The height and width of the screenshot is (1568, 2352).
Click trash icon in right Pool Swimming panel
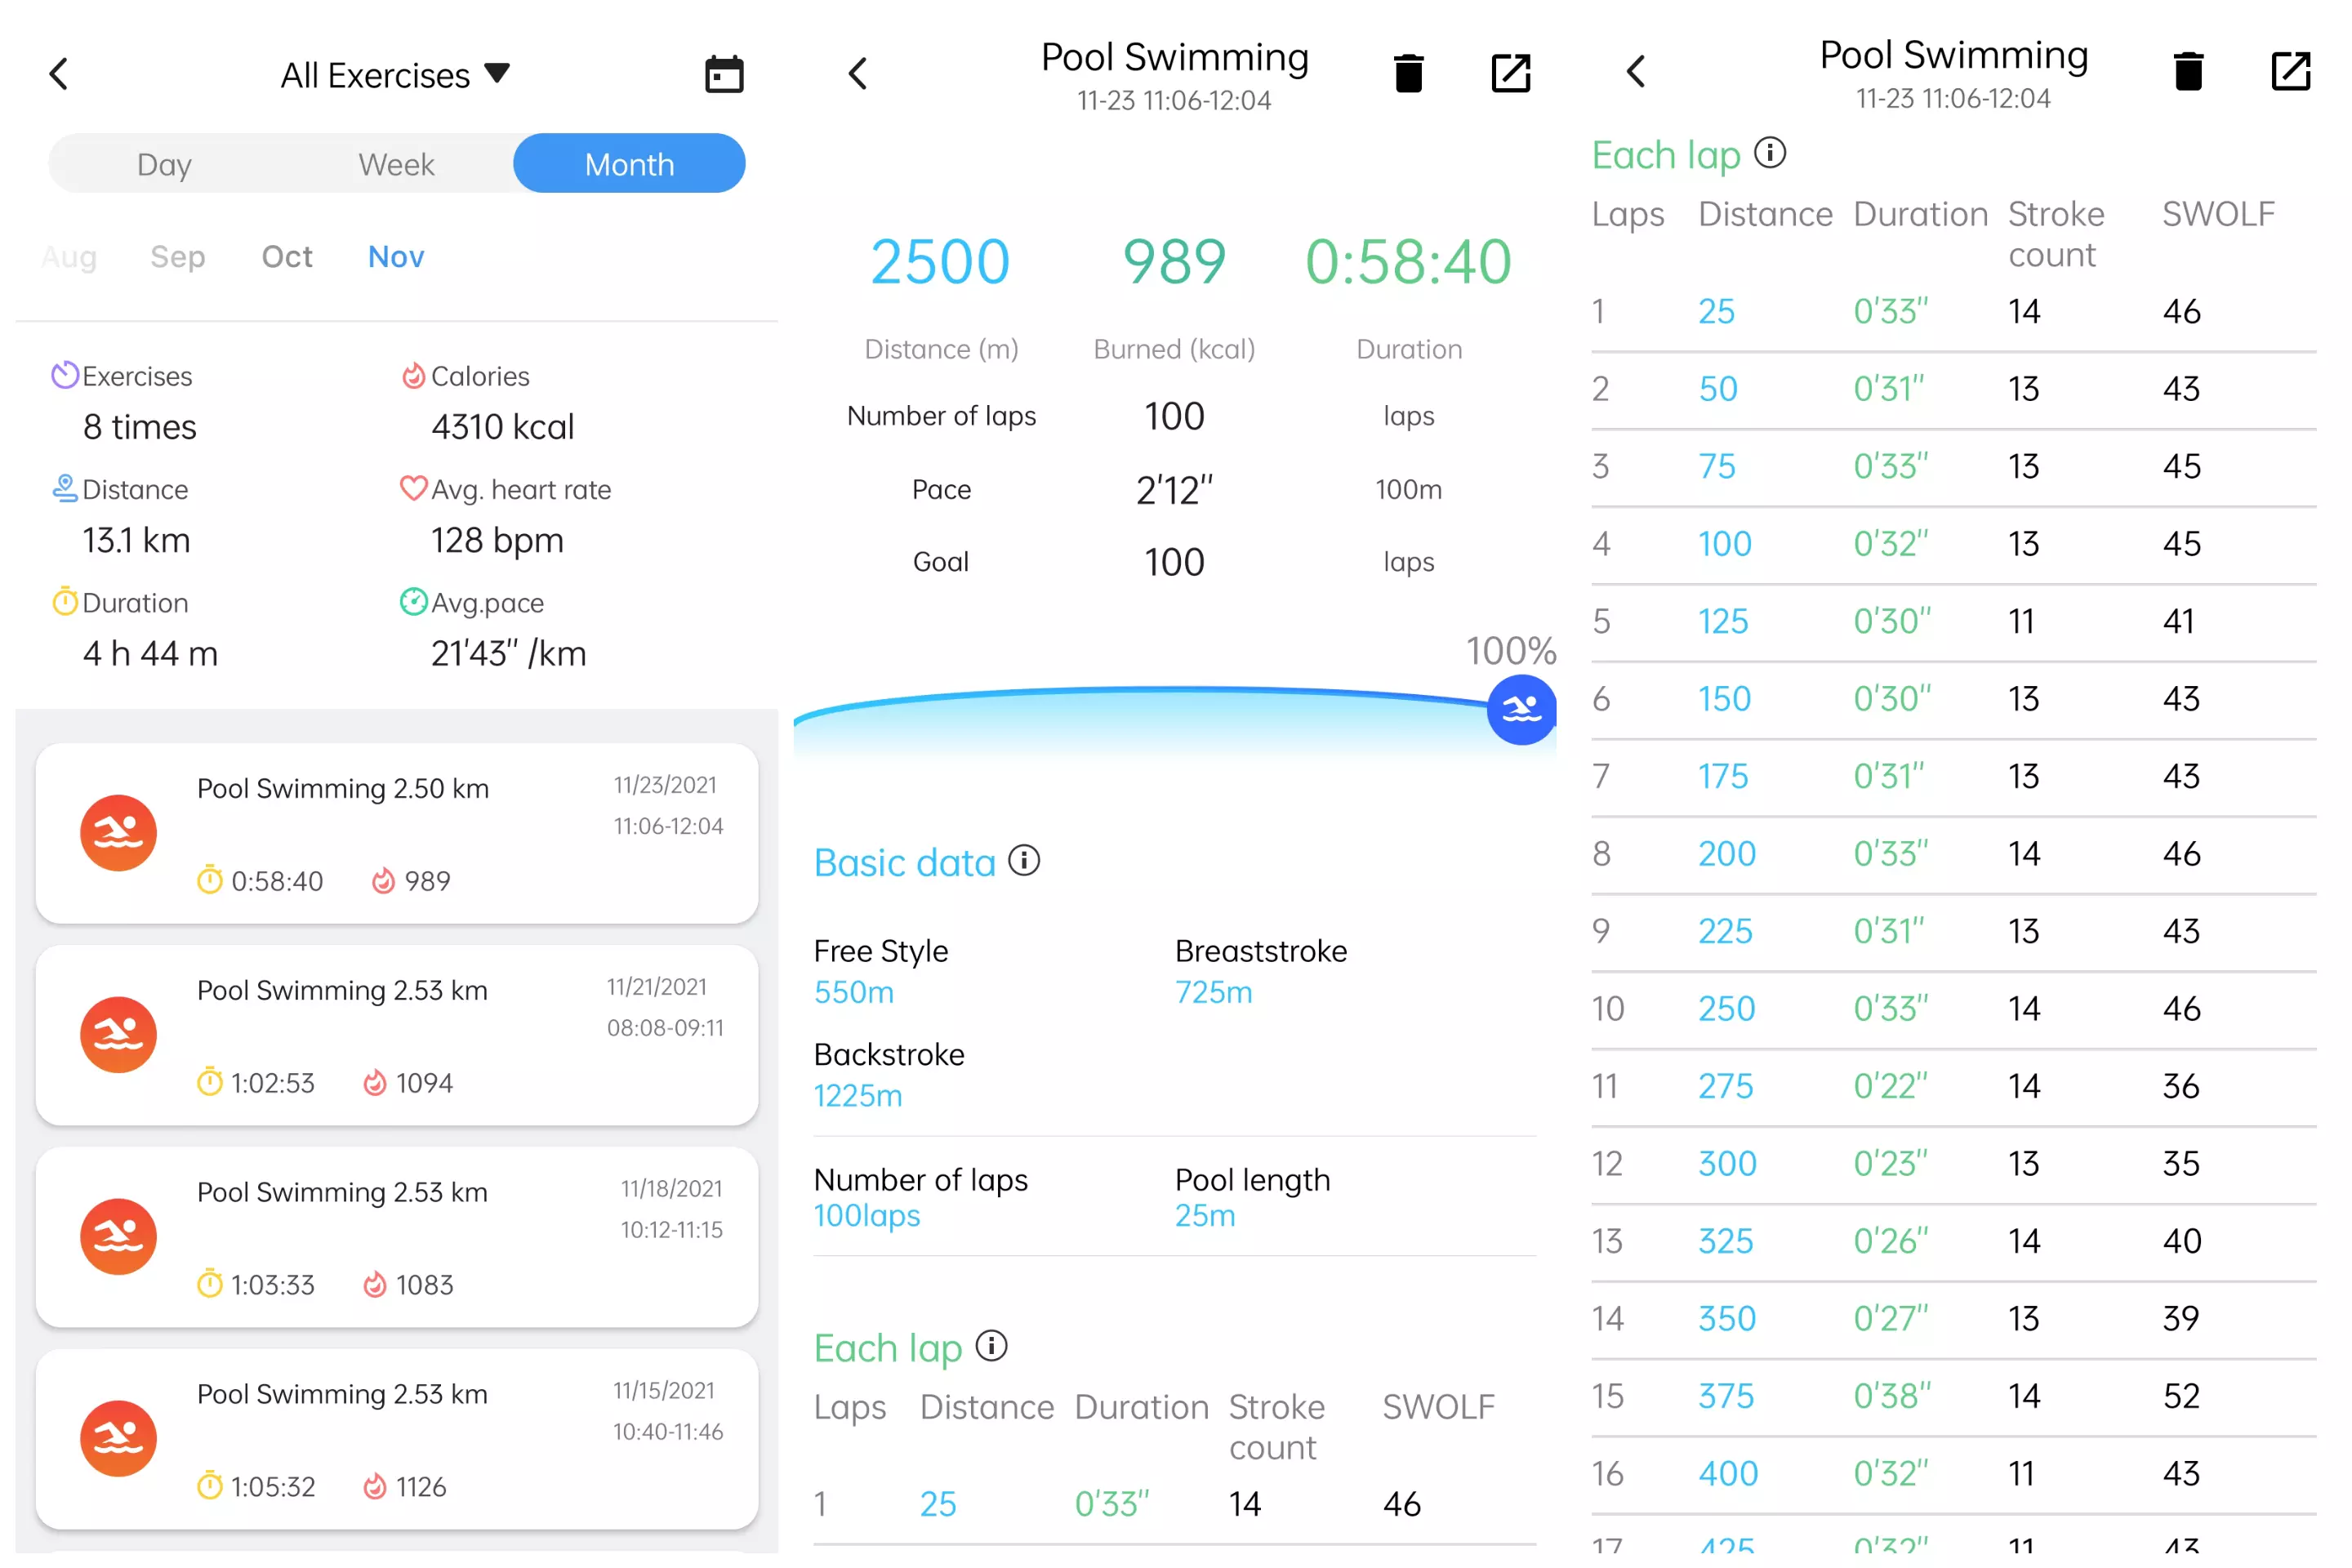2188,71
